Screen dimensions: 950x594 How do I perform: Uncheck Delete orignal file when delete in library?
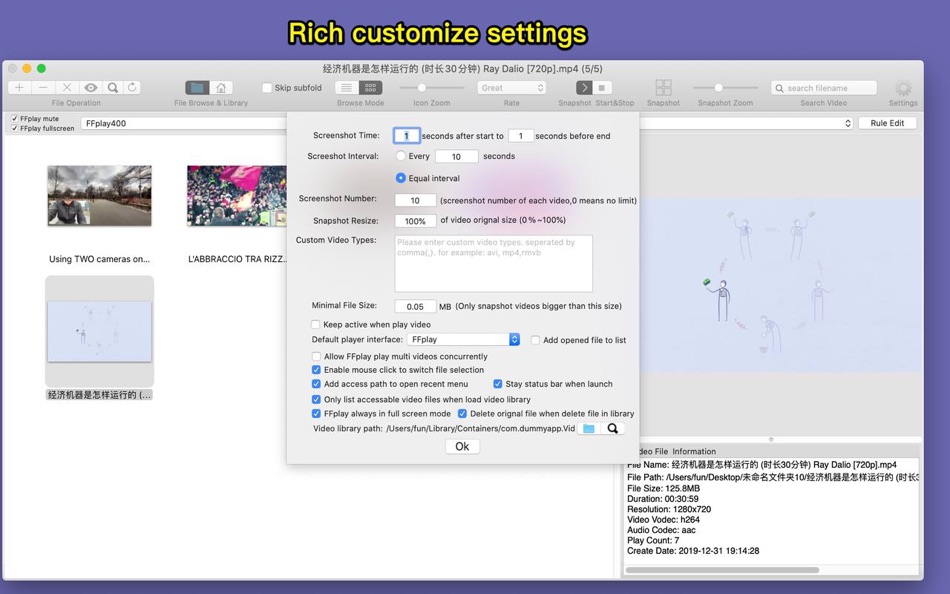point(462,413)
